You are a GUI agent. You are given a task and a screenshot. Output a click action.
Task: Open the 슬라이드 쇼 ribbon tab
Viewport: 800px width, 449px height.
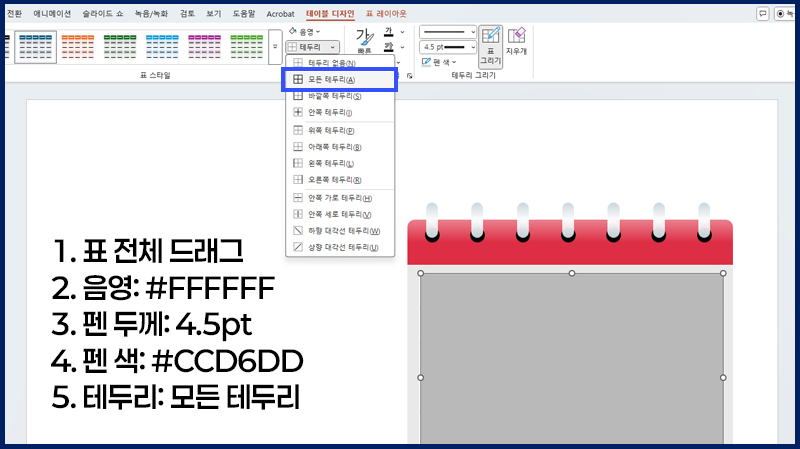point(103,14)
